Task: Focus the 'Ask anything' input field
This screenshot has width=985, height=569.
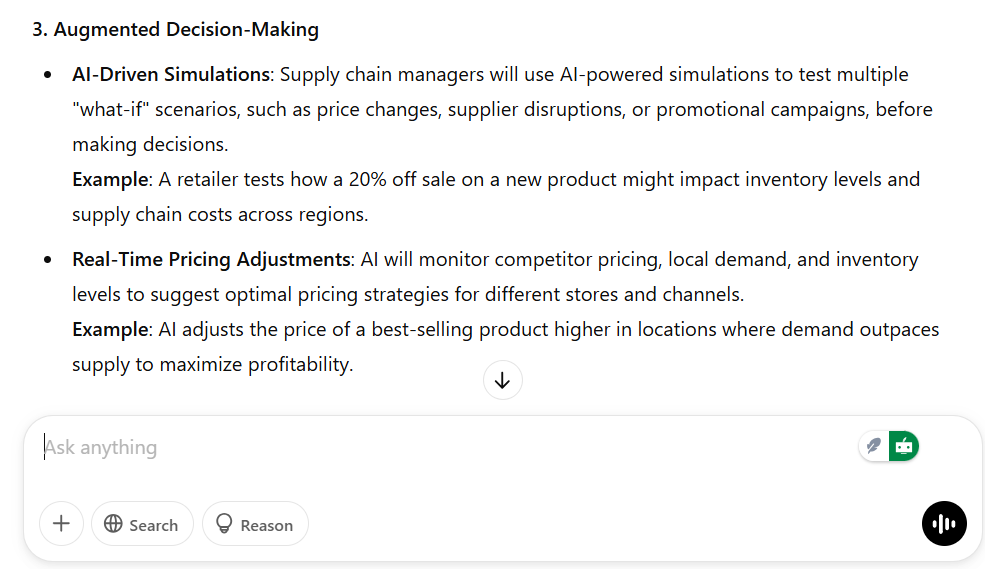Action: coord(440,447)
